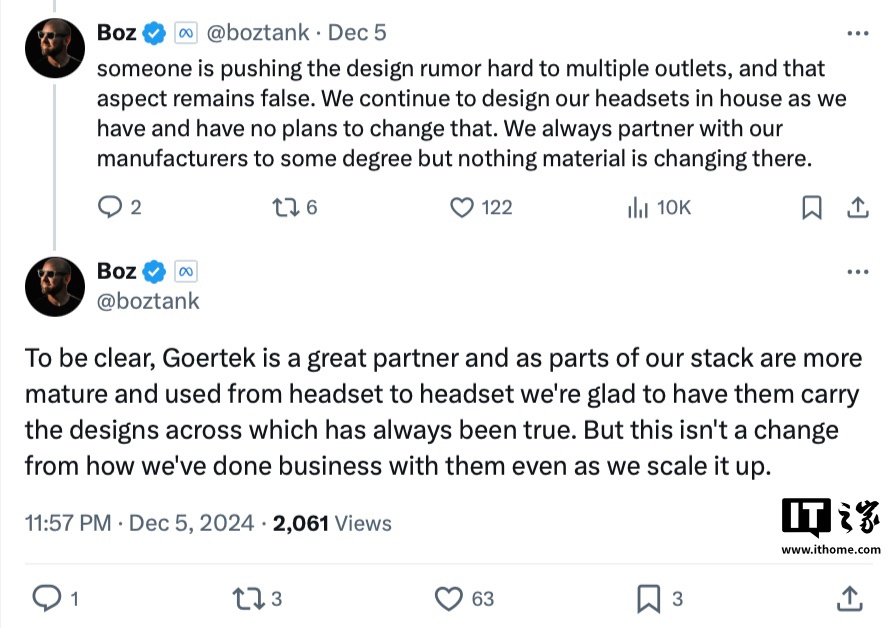Open Boz's avatar on the second tweet
Image resolution: width=896 pixels, height=628 pixels.
click(x=54, y=286)
